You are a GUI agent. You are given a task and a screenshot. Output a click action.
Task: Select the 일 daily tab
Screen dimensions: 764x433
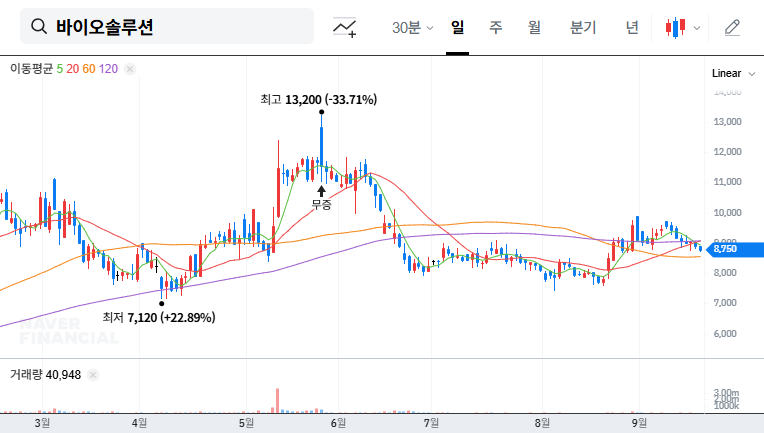pos(457,28)
